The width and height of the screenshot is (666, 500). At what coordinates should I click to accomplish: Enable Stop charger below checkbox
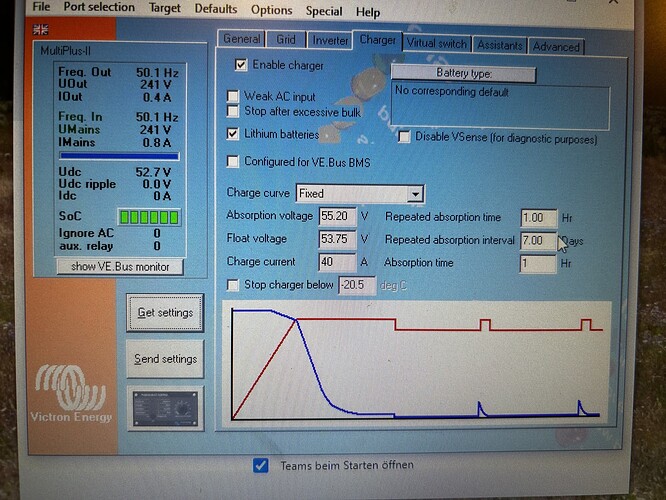233,285
